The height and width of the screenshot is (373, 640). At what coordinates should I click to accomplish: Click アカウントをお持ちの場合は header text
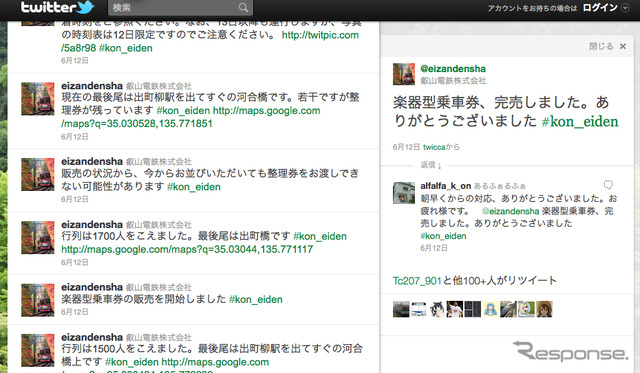(532, 8)
